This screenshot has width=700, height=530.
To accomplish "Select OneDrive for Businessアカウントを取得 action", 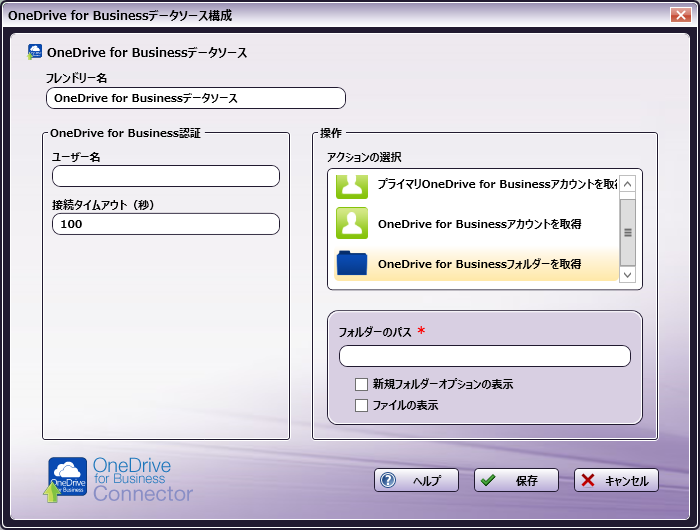I will (476, 223).
